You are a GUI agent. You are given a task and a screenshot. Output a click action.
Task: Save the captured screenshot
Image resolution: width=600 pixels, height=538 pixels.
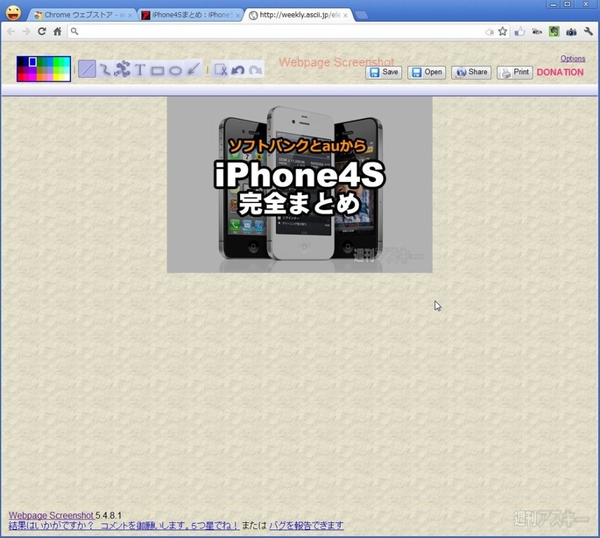[x=383, y=72]
